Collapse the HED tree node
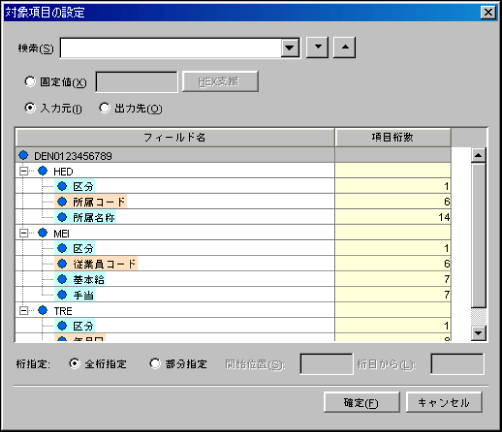The image size is (502, 432). (24, 171)
